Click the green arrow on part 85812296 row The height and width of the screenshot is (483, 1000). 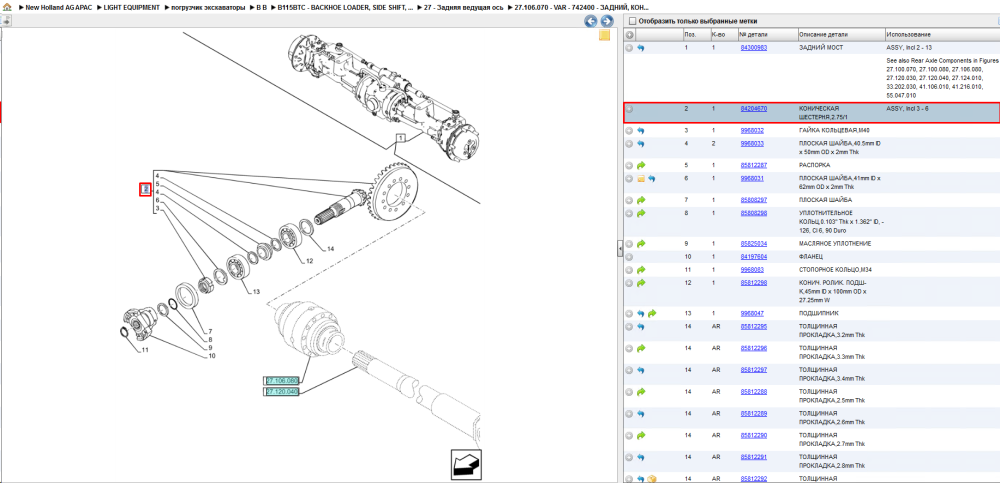coord(640,348)
